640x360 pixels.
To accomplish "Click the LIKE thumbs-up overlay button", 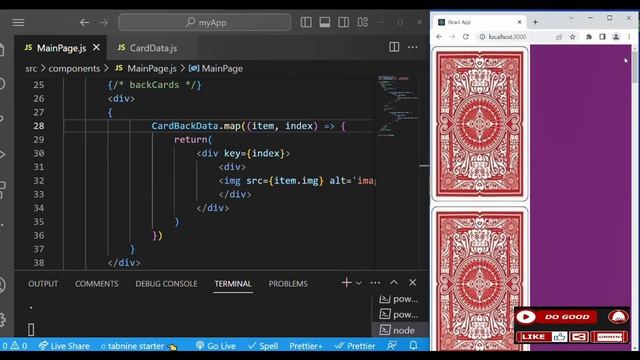I will 542,337.
